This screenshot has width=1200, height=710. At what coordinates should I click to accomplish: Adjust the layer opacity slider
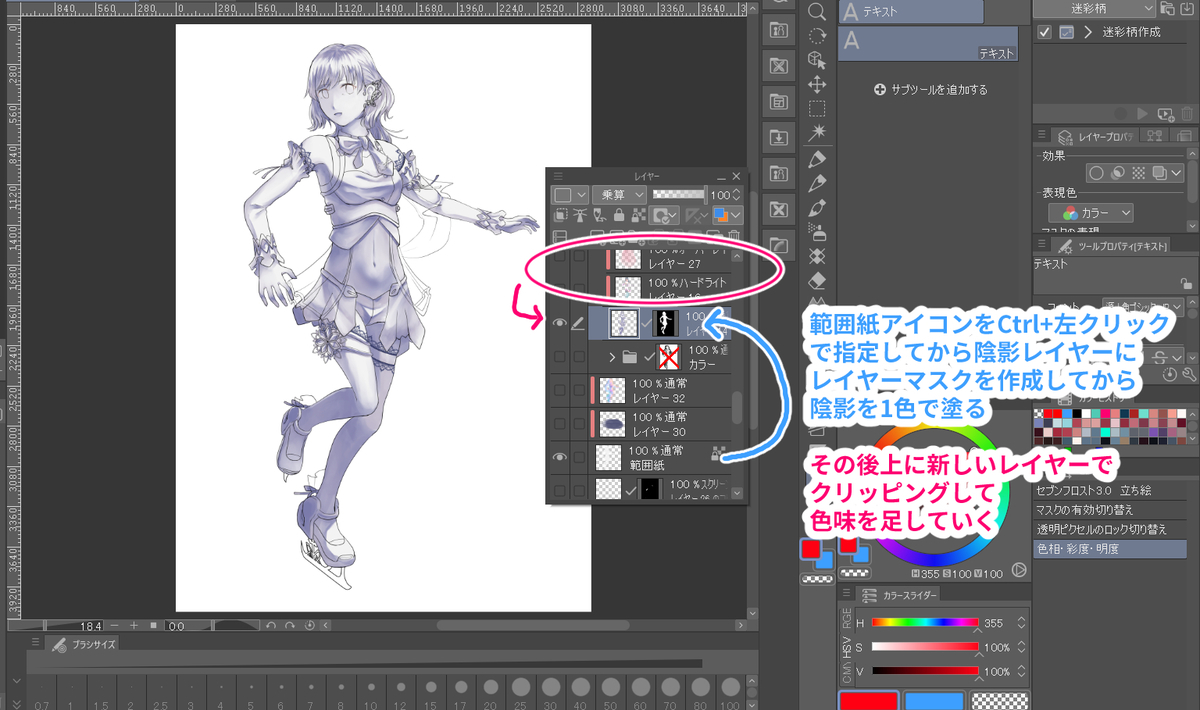(x=678, y=194)
